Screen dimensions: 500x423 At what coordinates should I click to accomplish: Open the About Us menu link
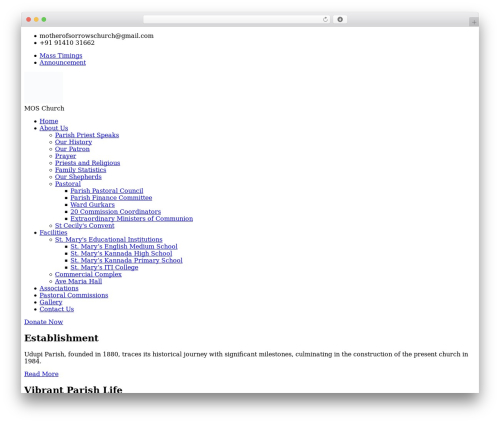click(x=54, y=128)
